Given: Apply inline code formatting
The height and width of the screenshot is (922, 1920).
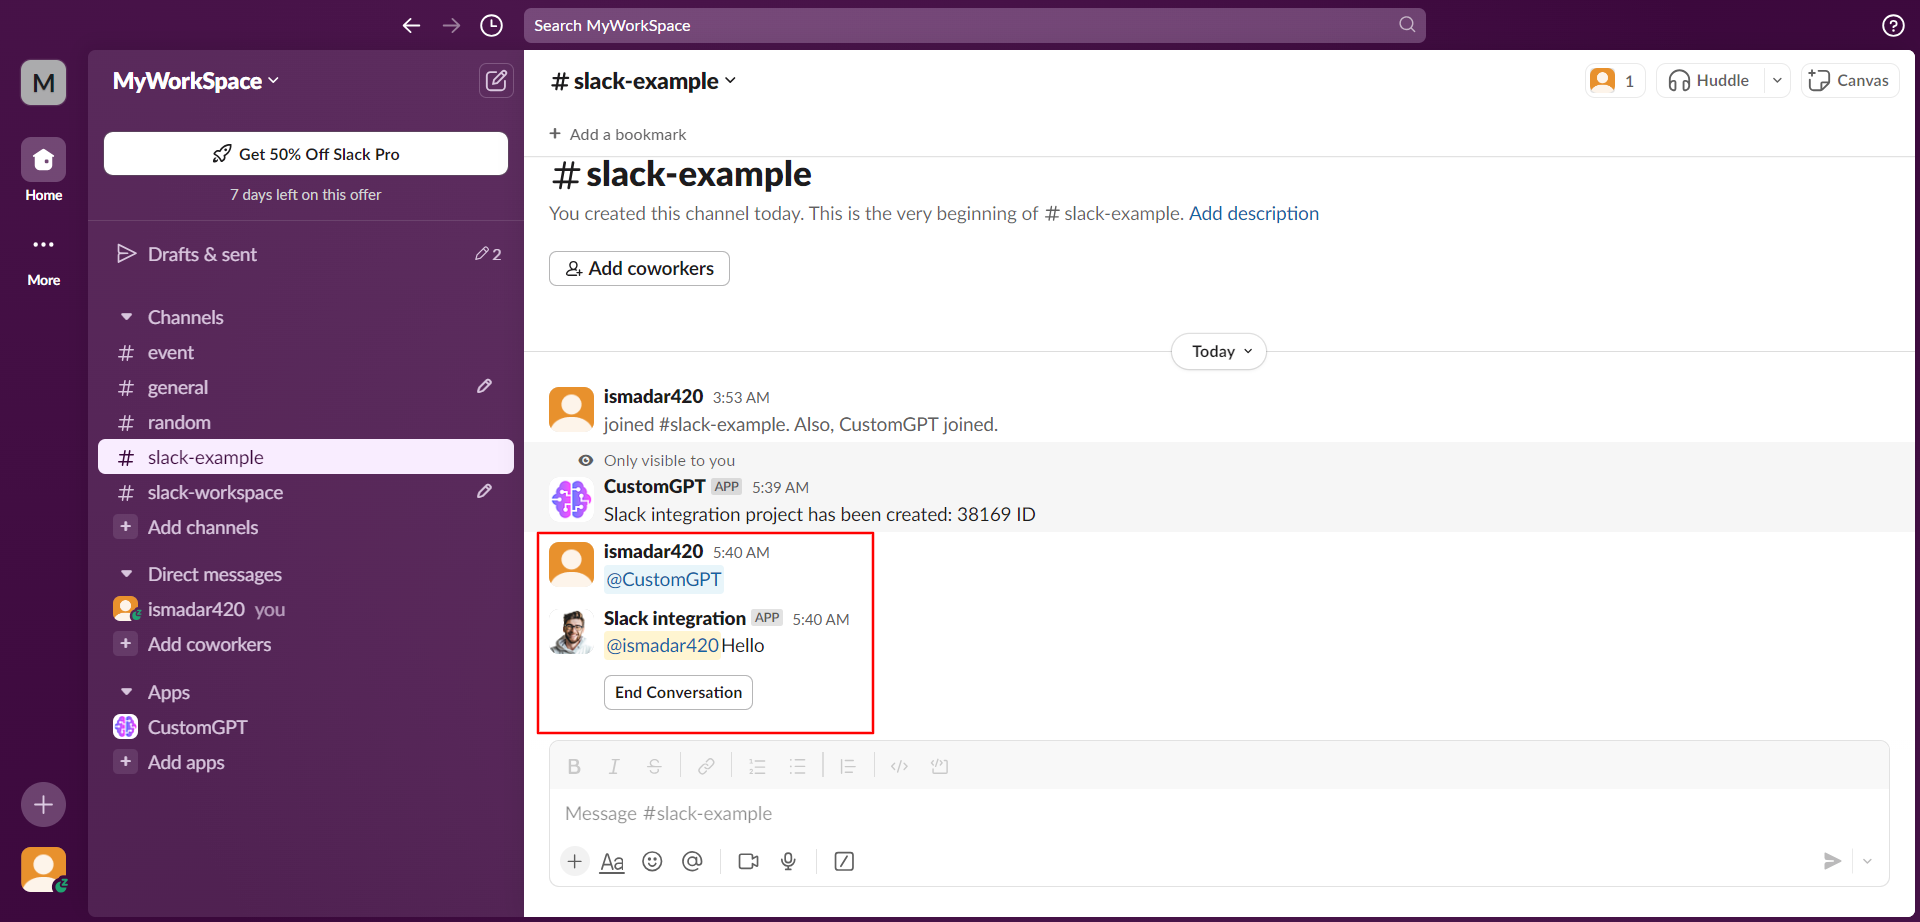Looking at the screenshot, I should pyautogui.click(x=899, y=766).
